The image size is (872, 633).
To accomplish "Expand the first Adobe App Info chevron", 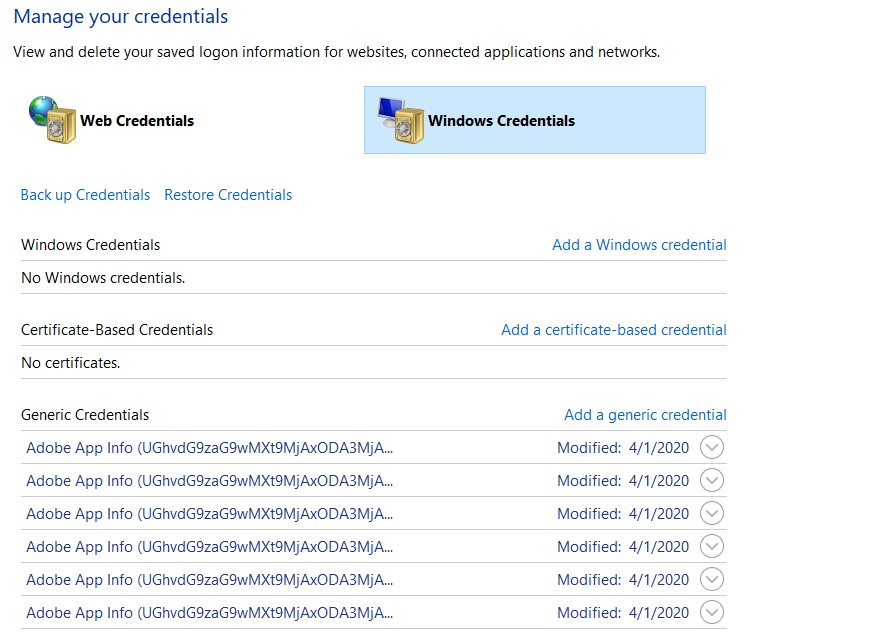I will [x=712, y=448].
